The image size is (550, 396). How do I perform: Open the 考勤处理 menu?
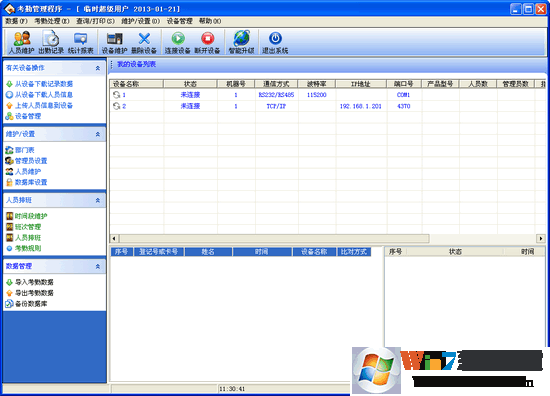(52, 21)
